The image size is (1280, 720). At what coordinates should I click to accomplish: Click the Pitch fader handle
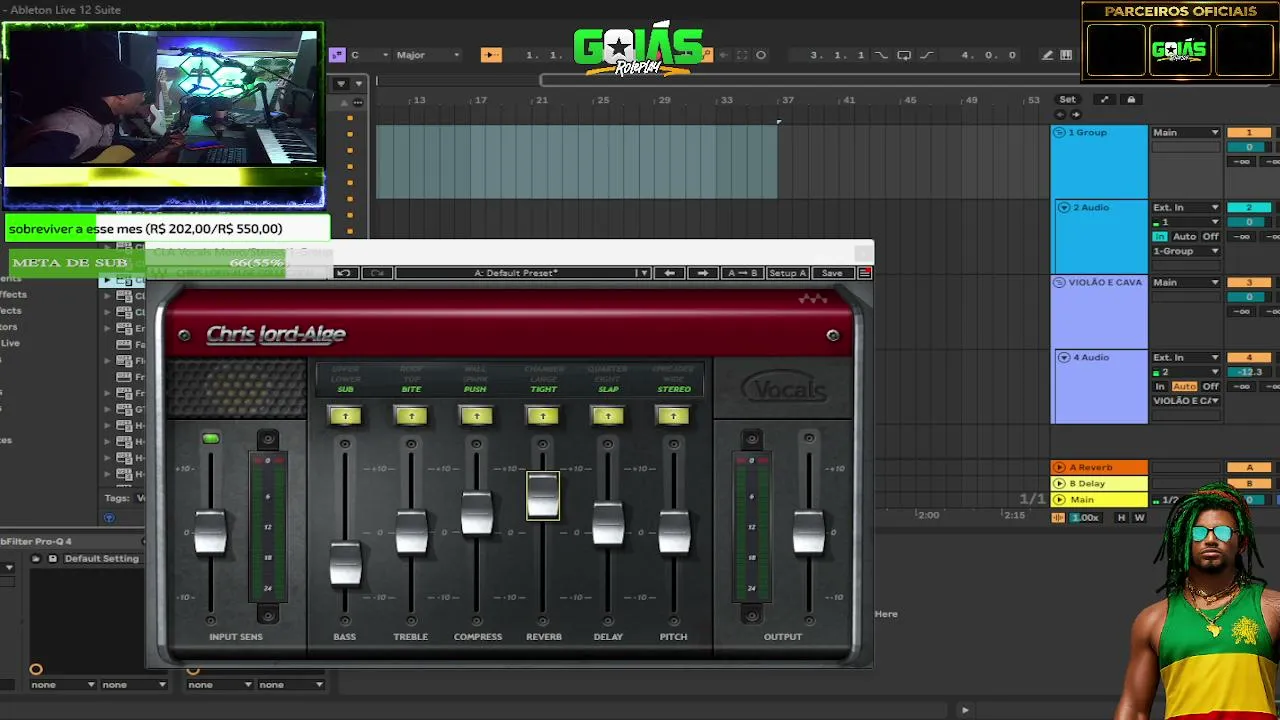674,532
